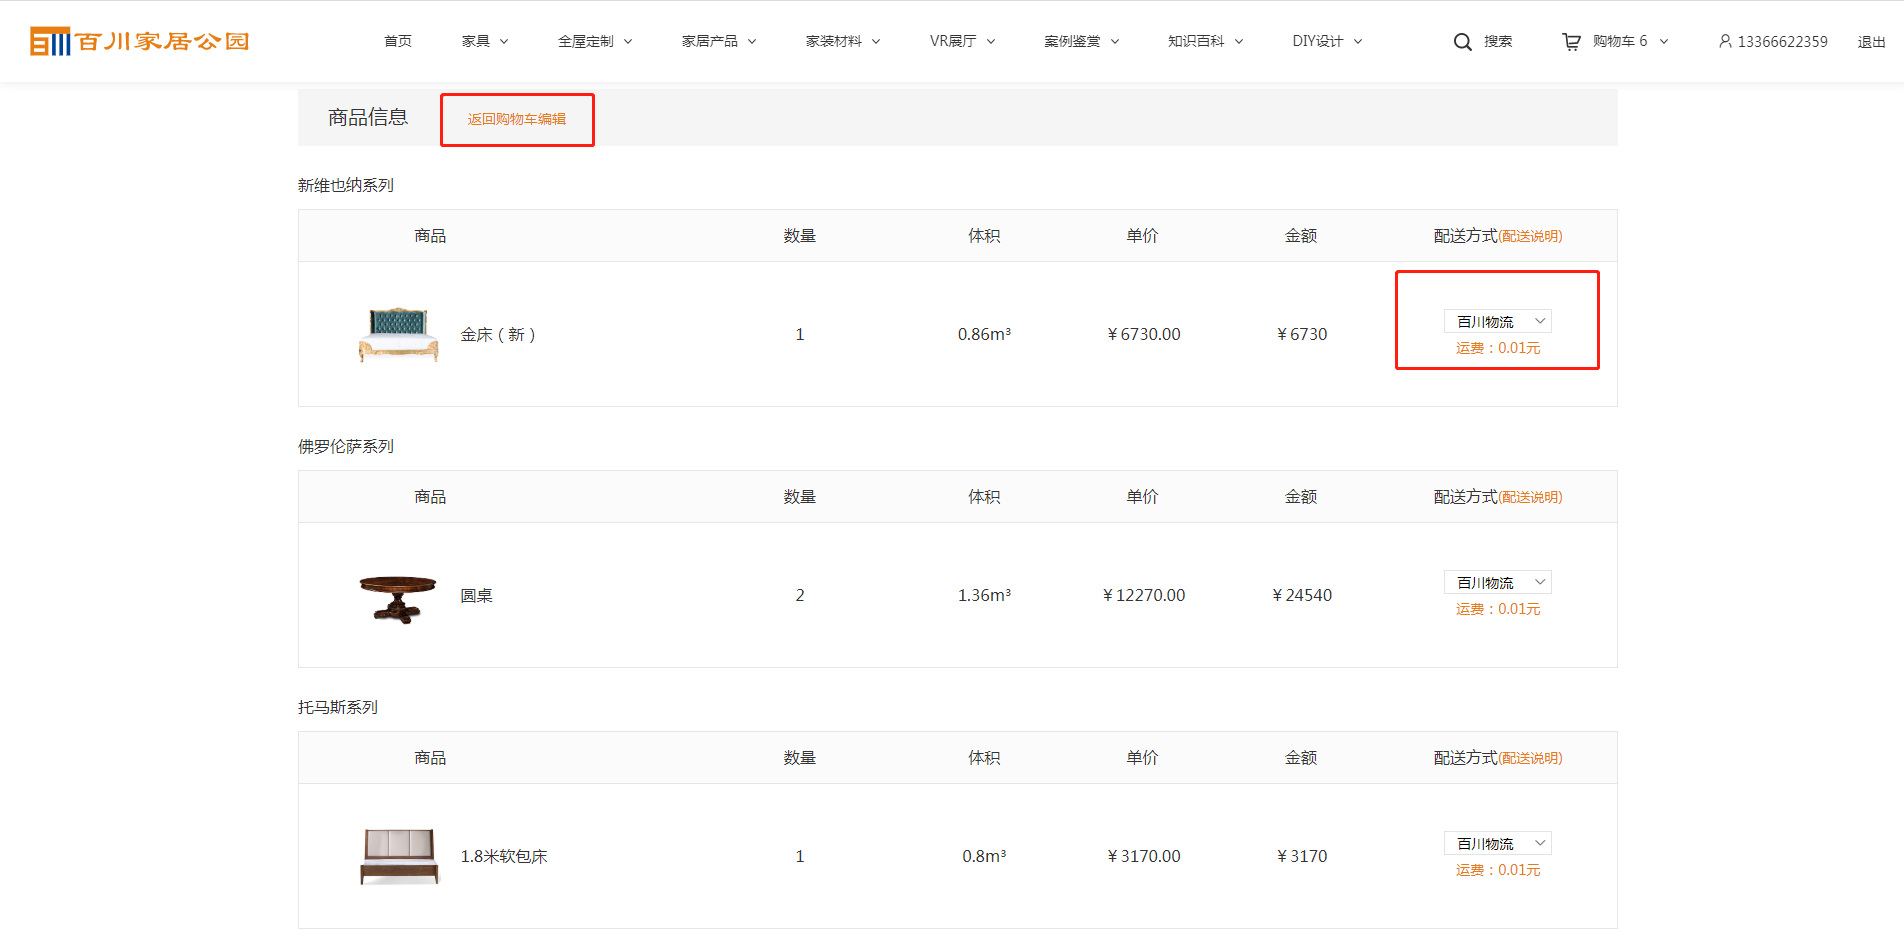Open 配送说明 link in 新维也纳系列 table
Viewport: 1904px width, 951px height.
point(1530,236)
